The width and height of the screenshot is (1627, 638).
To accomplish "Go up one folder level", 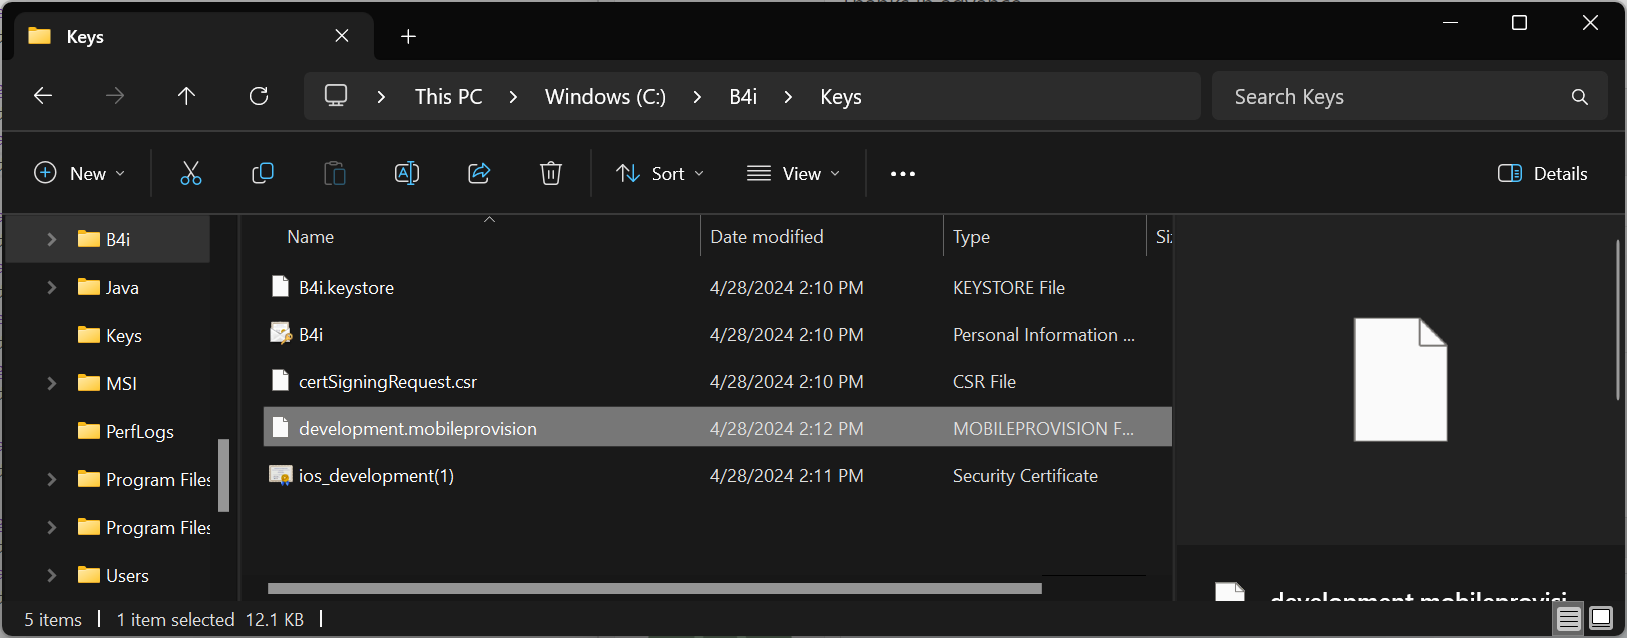I will [x=186, y=96].
